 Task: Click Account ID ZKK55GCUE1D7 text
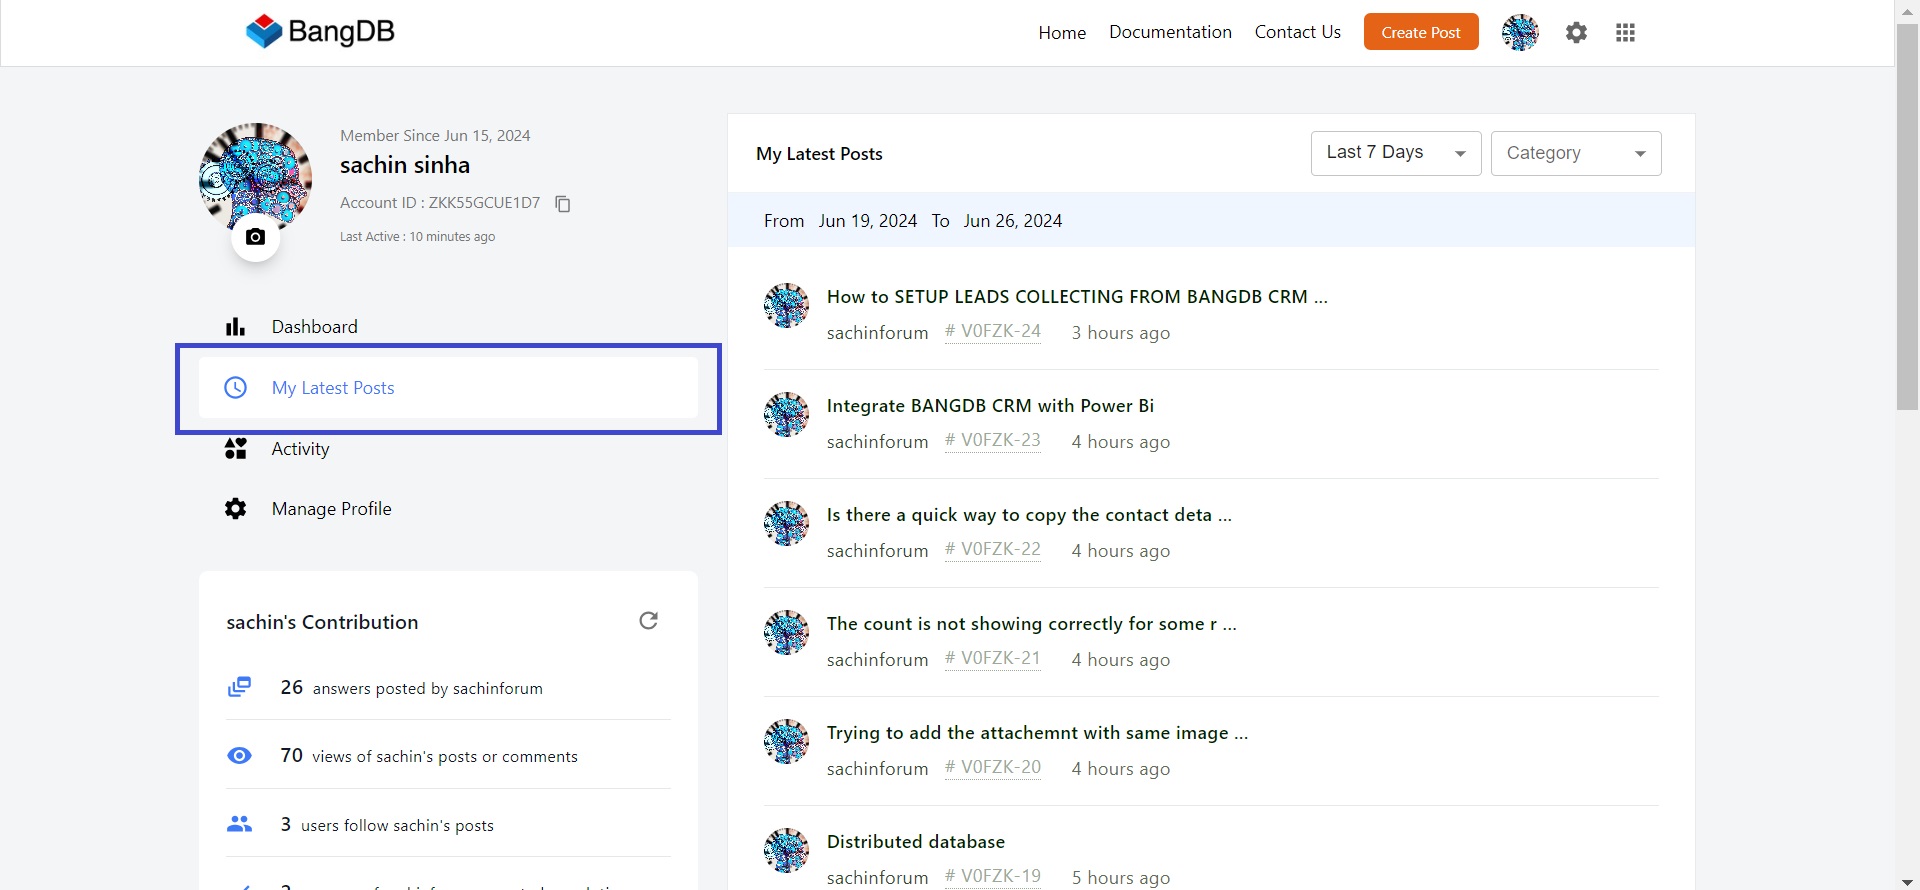[440, 203]
